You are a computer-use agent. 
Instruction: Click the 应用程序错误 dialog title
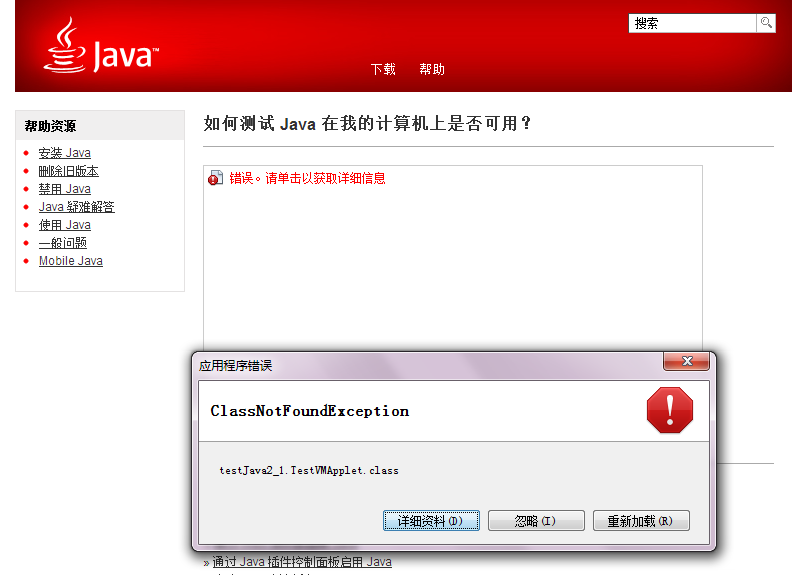coord(235,365)
